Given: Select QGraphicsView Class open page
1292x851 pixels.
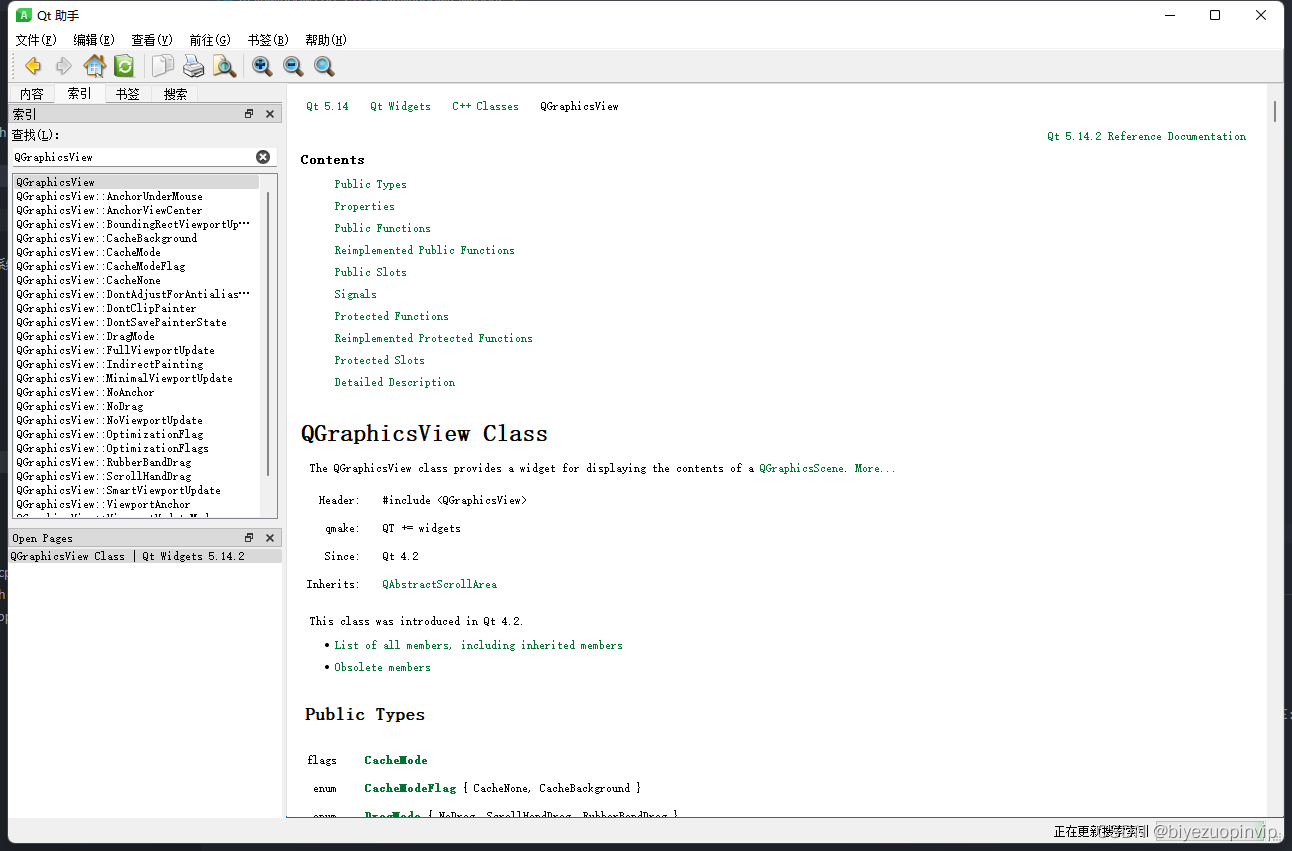Looking at the screenshot, I should [x=145, y=556].
